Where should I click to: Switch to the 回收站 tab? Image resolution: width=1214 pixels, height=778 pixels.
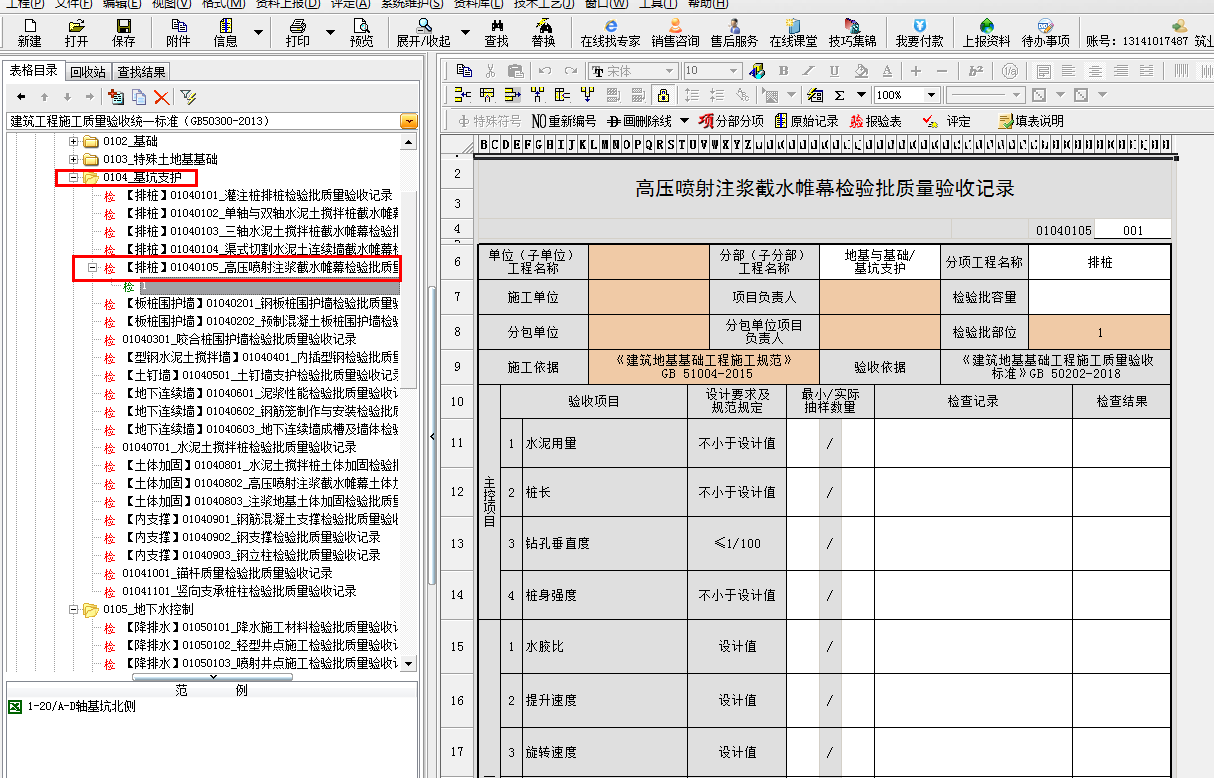coord(88,72)
